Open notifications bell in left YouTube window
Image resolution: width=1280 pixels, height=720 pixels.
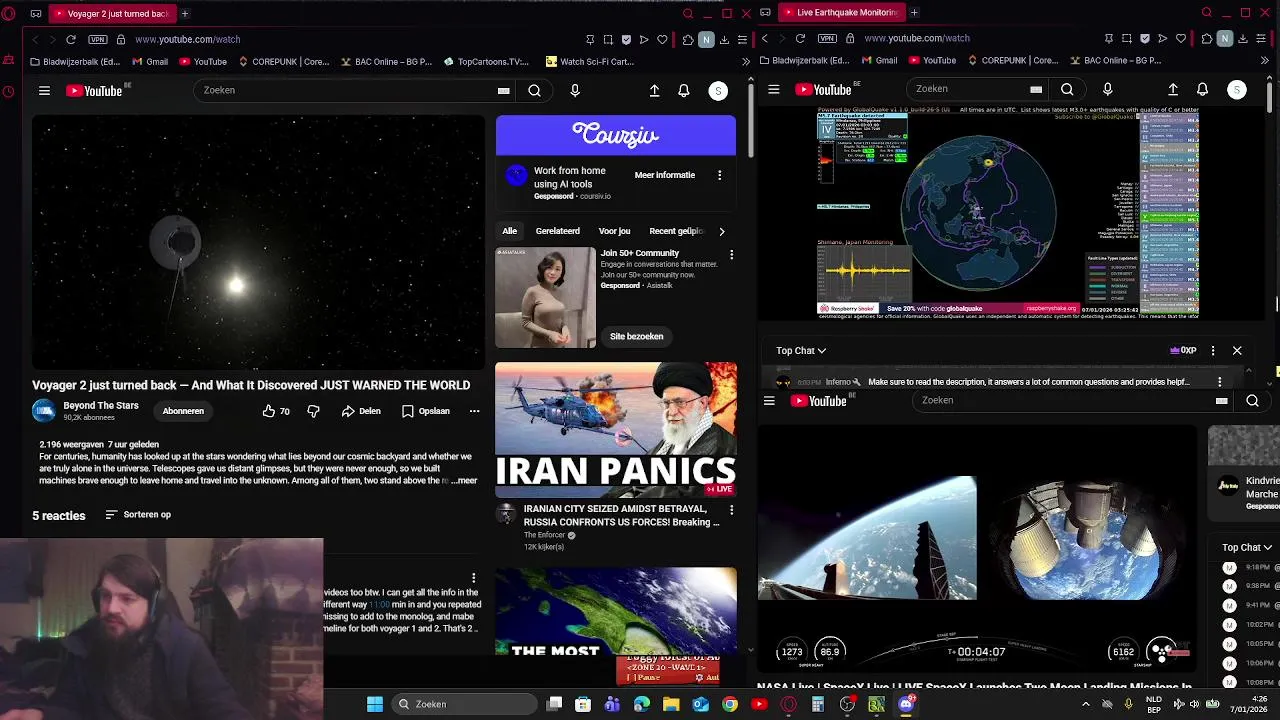point(684,91)
